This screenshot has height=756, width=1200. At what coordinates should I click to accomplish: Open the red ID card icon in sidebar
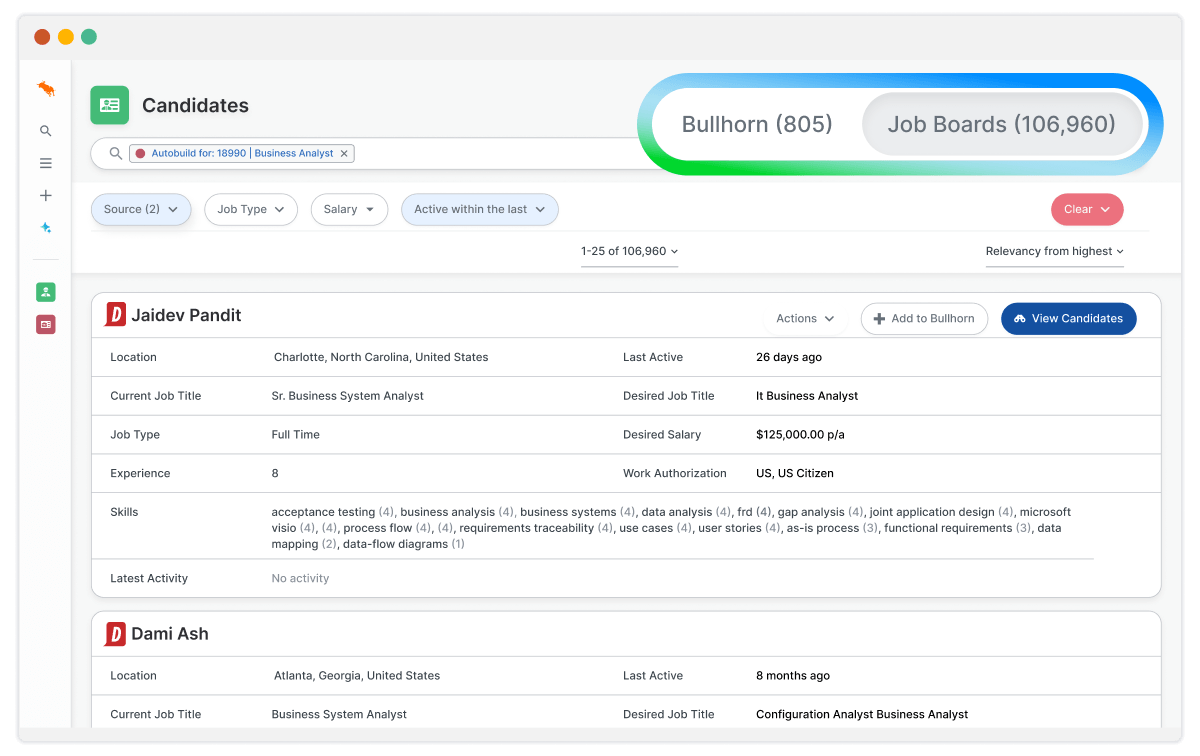pos(46,324)
